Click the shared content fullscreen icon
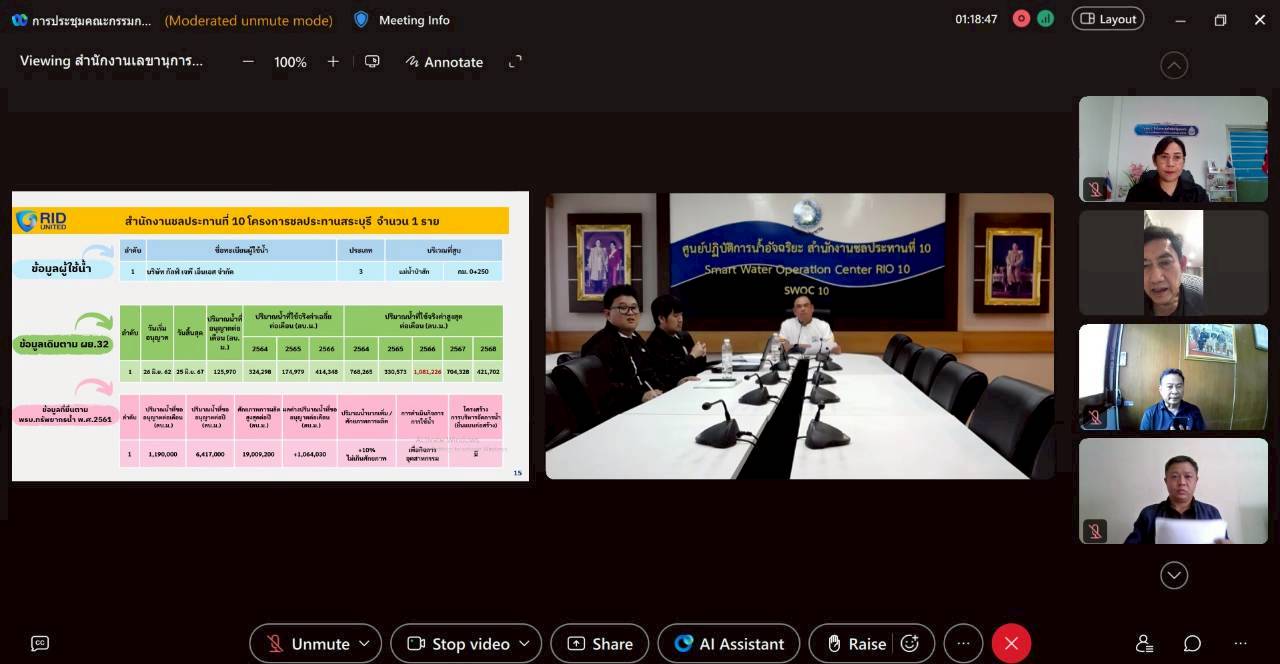 515,62
